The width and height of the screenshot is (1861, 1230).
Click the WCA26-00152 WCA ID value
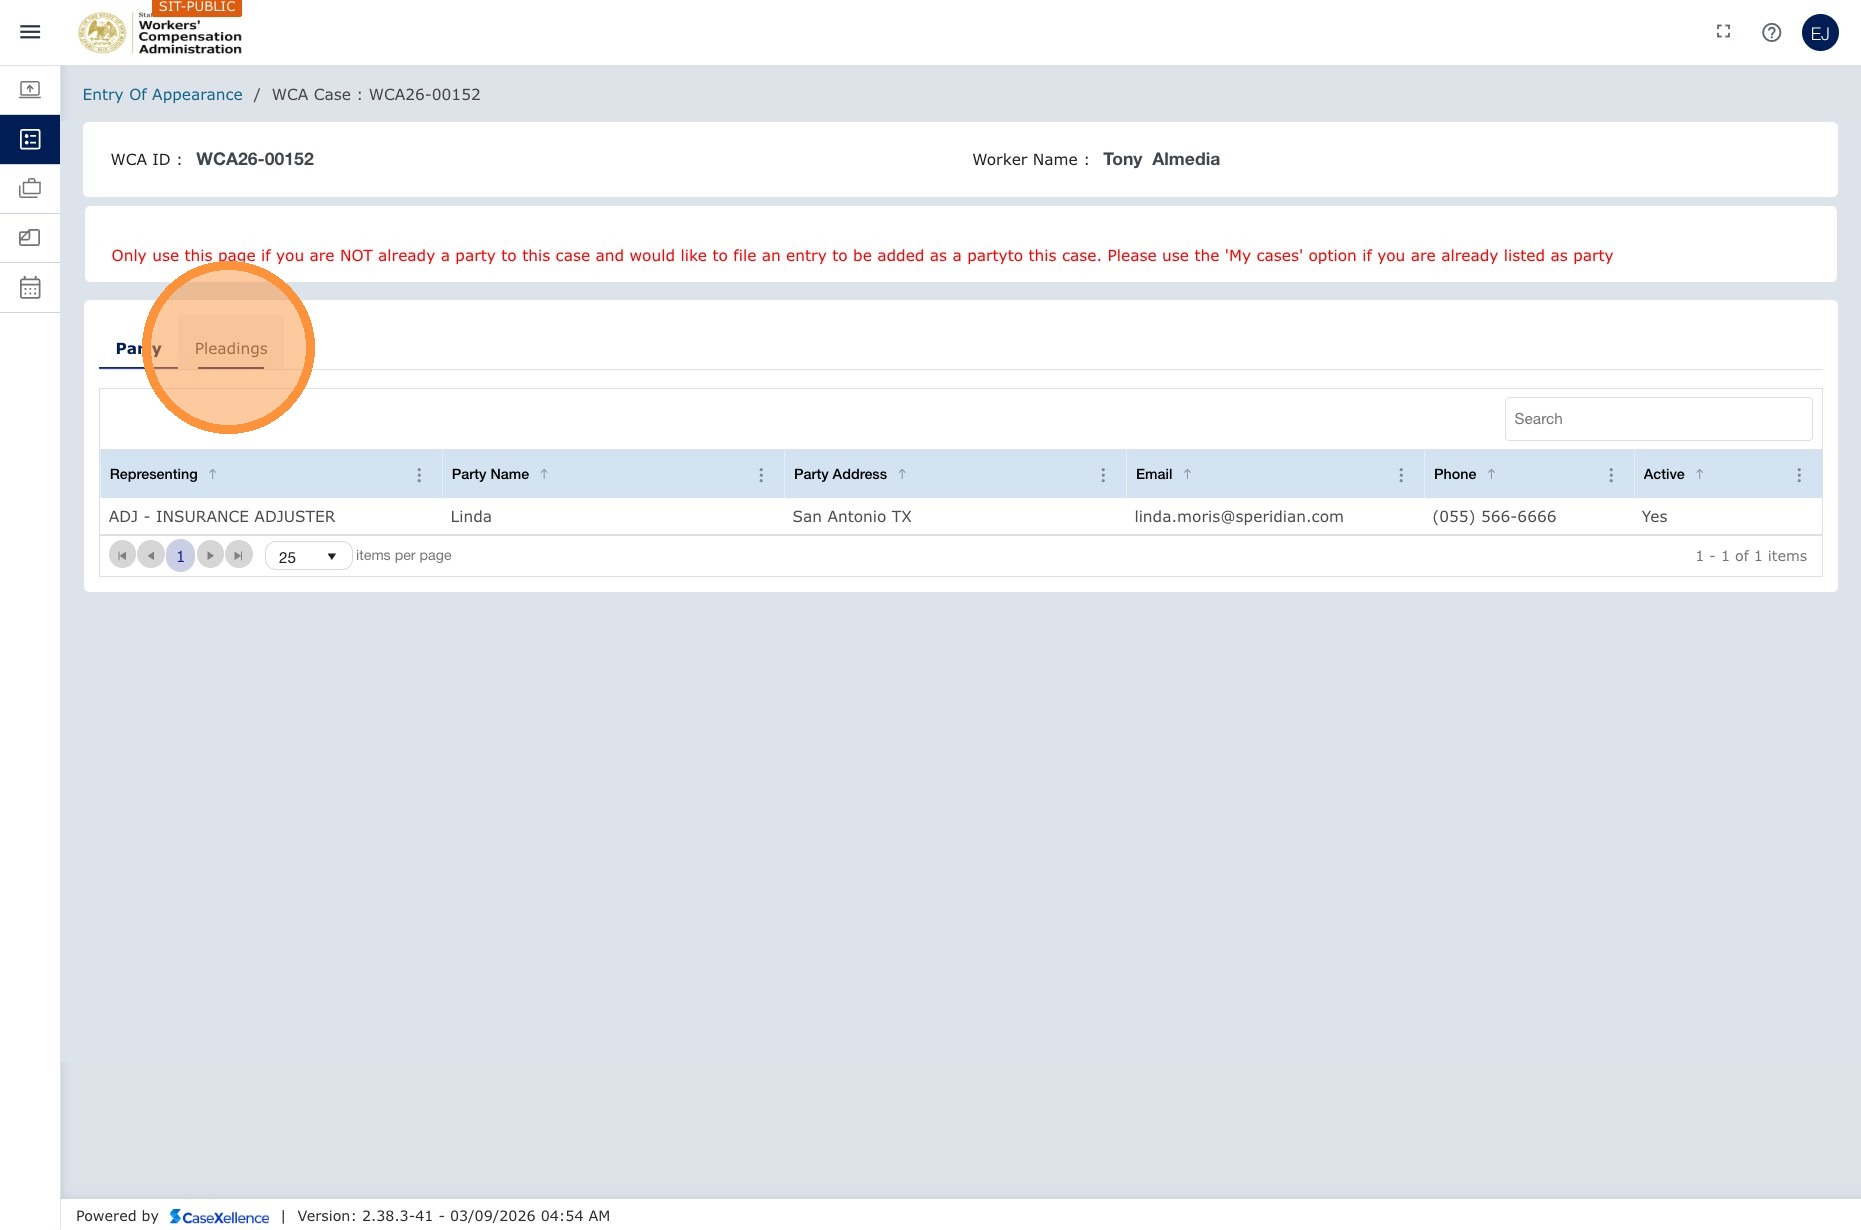pos(255,159)
